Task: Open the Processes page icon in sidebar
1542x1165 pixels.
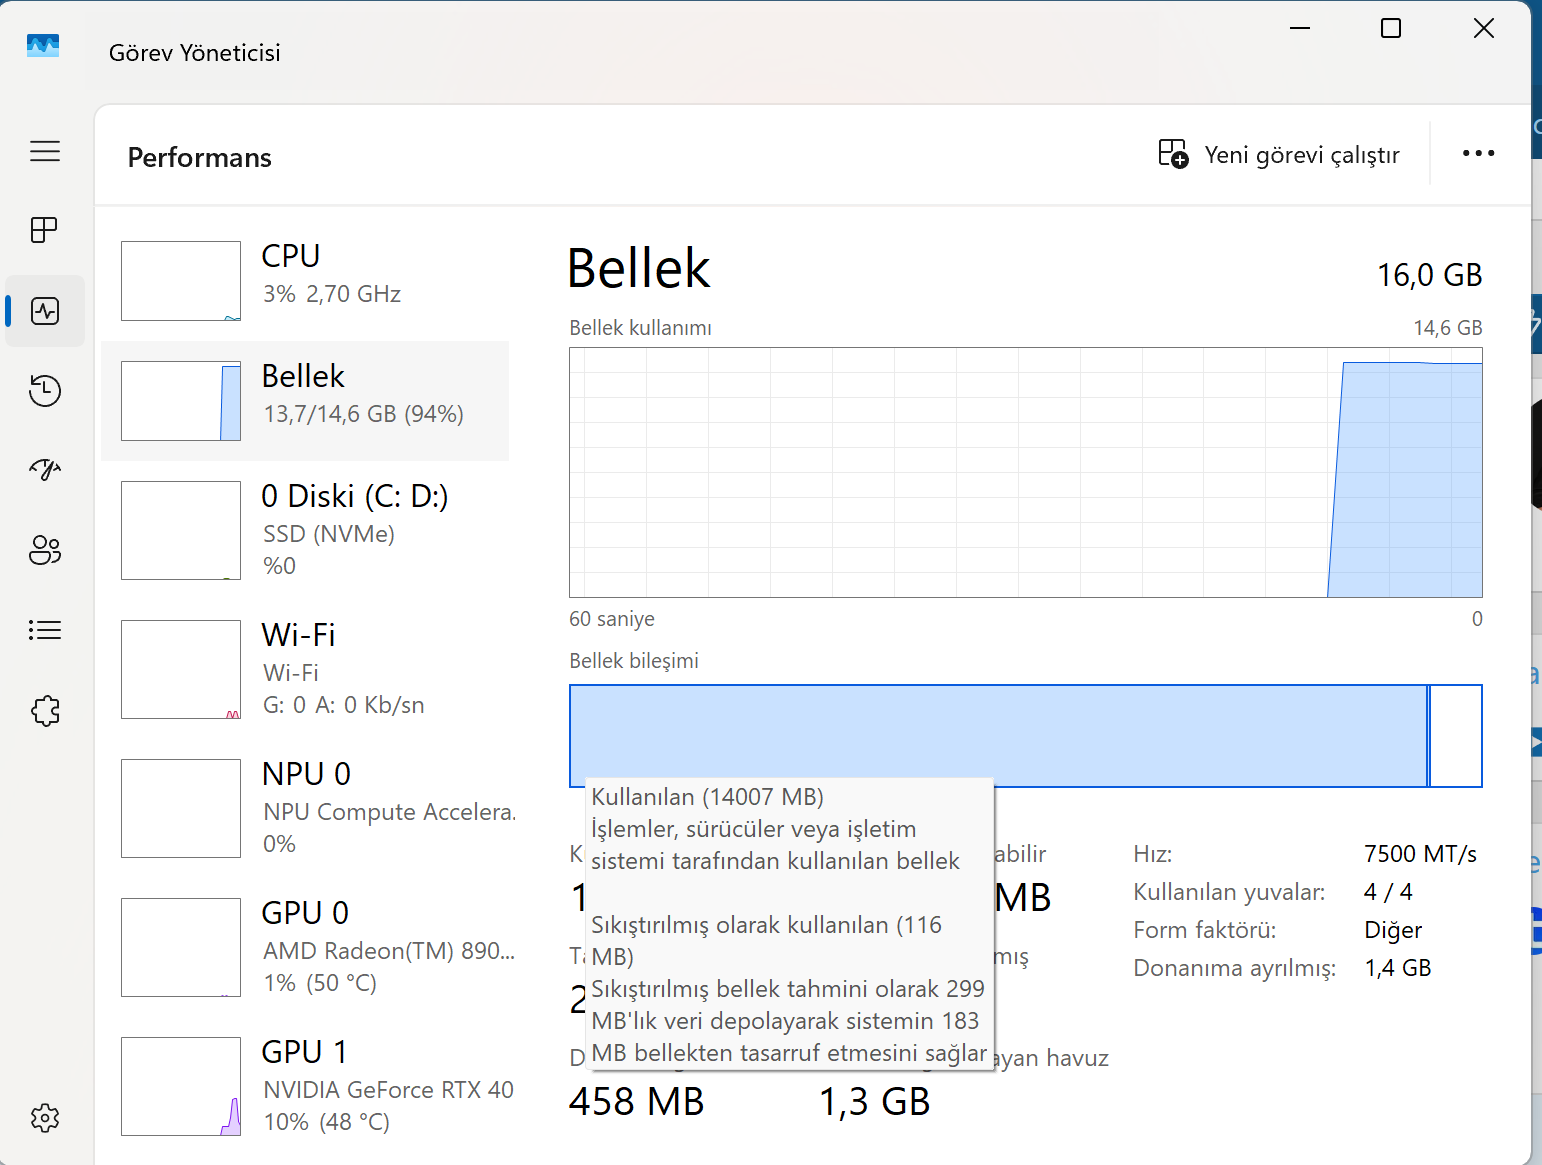Action: point(45,230)
